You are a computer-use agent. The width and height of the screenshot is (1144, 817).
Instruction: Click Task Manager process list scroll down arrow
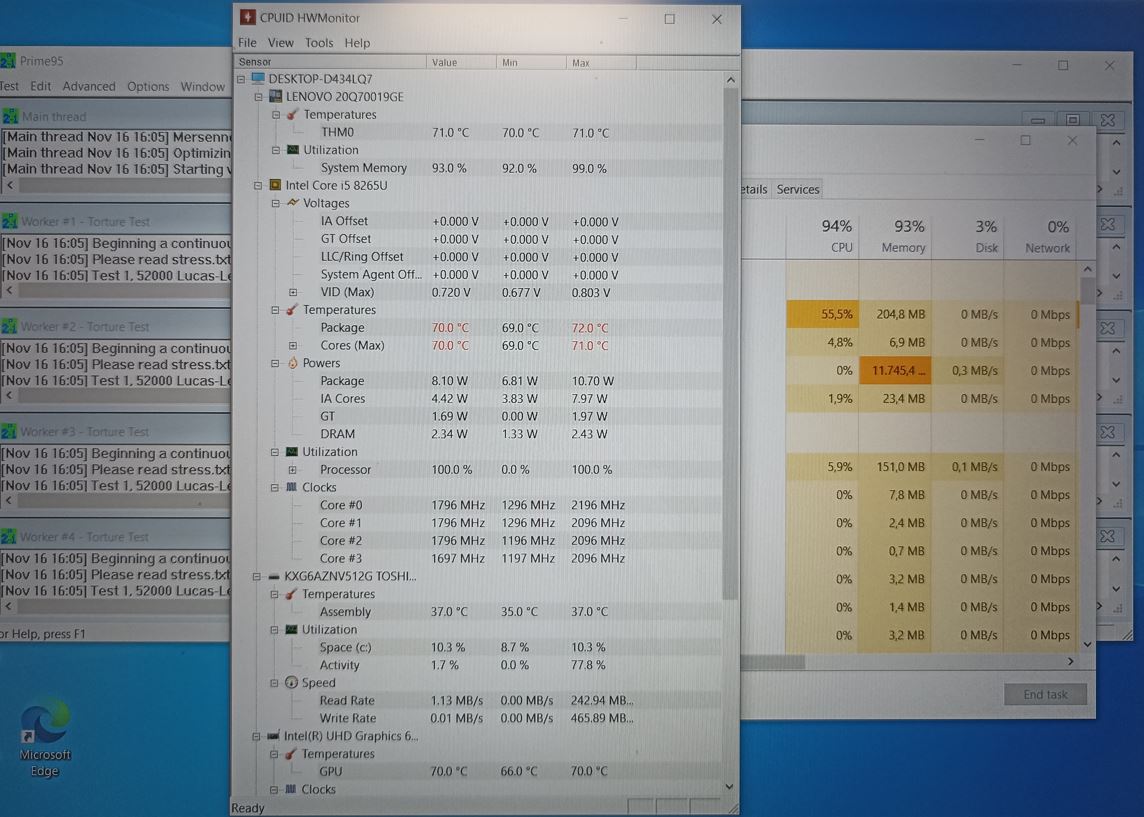(x=1087, y=644)
